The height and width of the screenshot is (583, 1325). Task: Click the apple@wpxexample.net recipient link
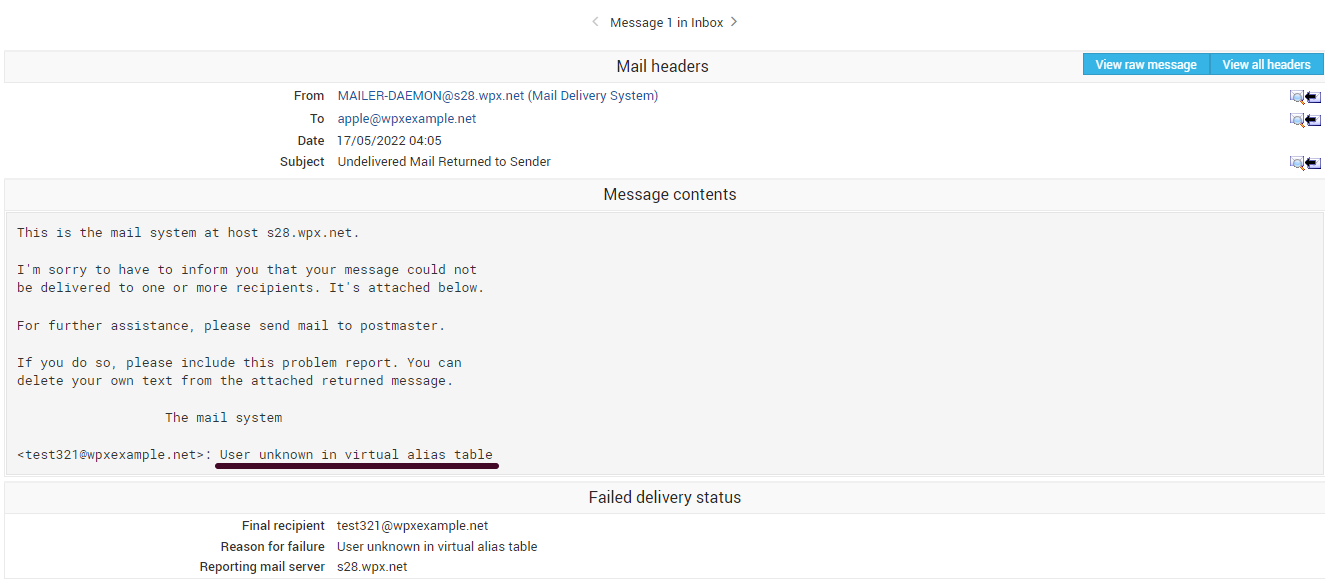tap(406, 119)
